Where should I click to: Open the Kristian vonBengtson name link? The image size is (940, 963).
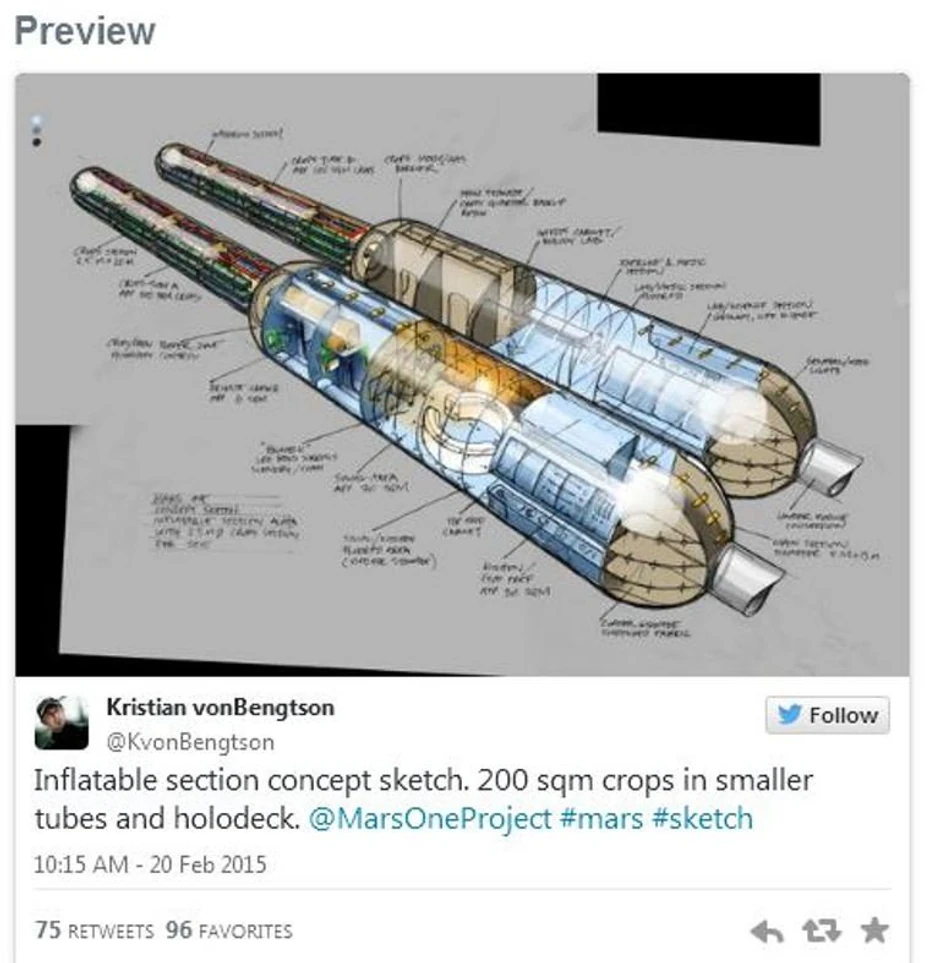(x=220, y=708)
